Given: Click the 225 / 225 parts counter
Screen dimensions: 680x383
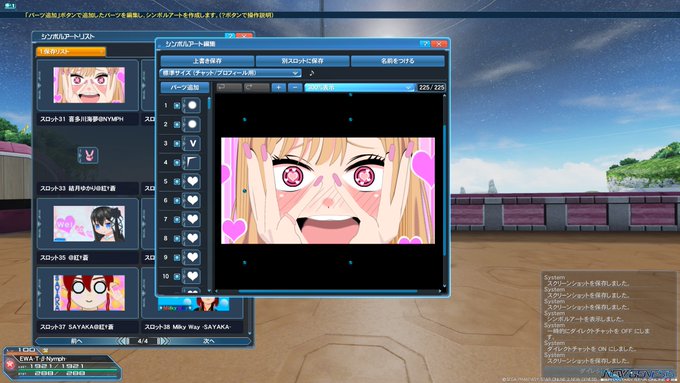Looking at the screenshot, I should click(x=432, y=88).
